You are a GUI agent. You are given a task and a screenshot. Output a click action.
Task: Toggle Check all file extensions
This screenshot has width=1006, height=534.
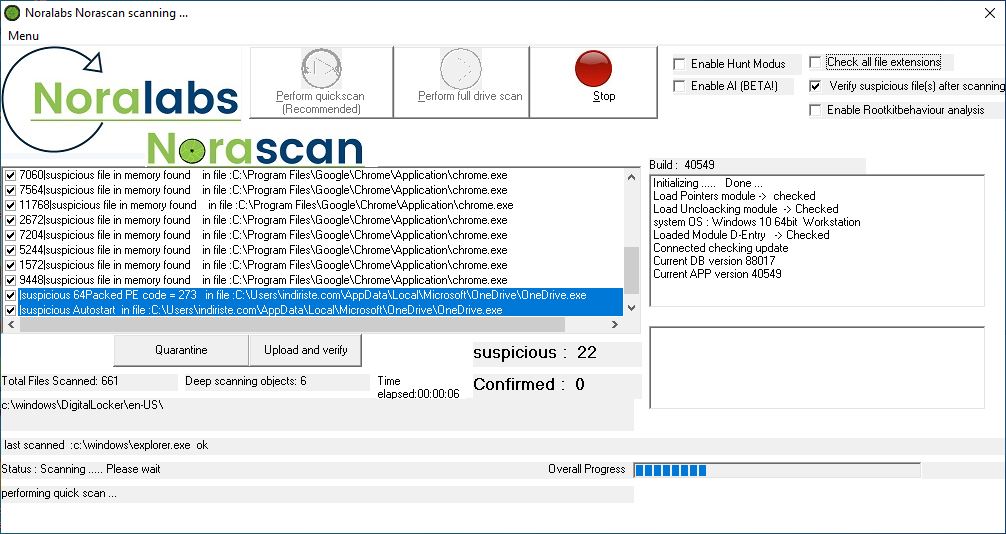click(815, 62)
